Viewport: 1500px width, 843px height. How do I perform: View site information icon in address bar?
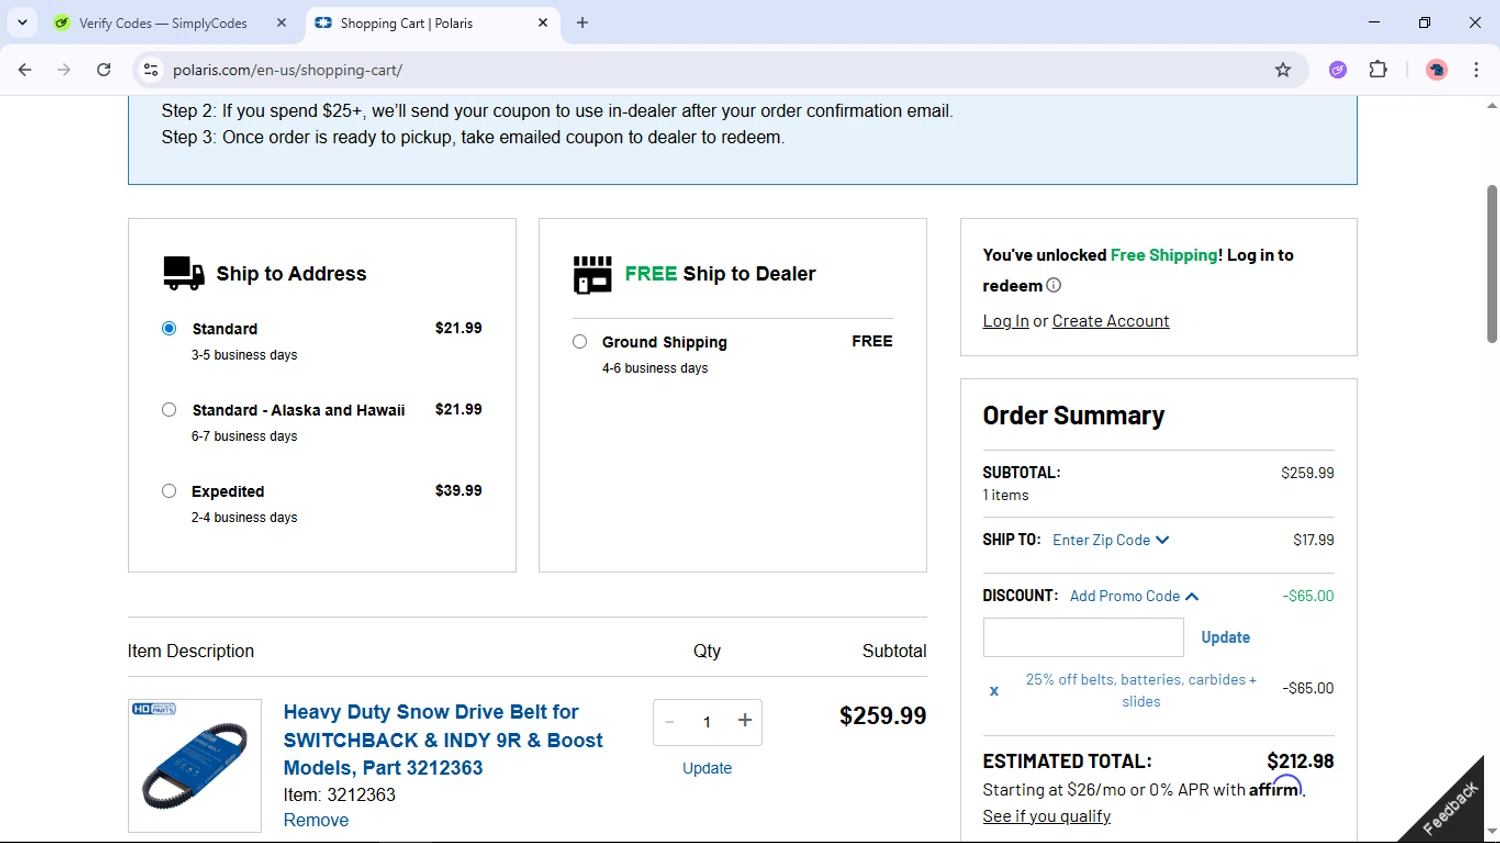point(151,70)
